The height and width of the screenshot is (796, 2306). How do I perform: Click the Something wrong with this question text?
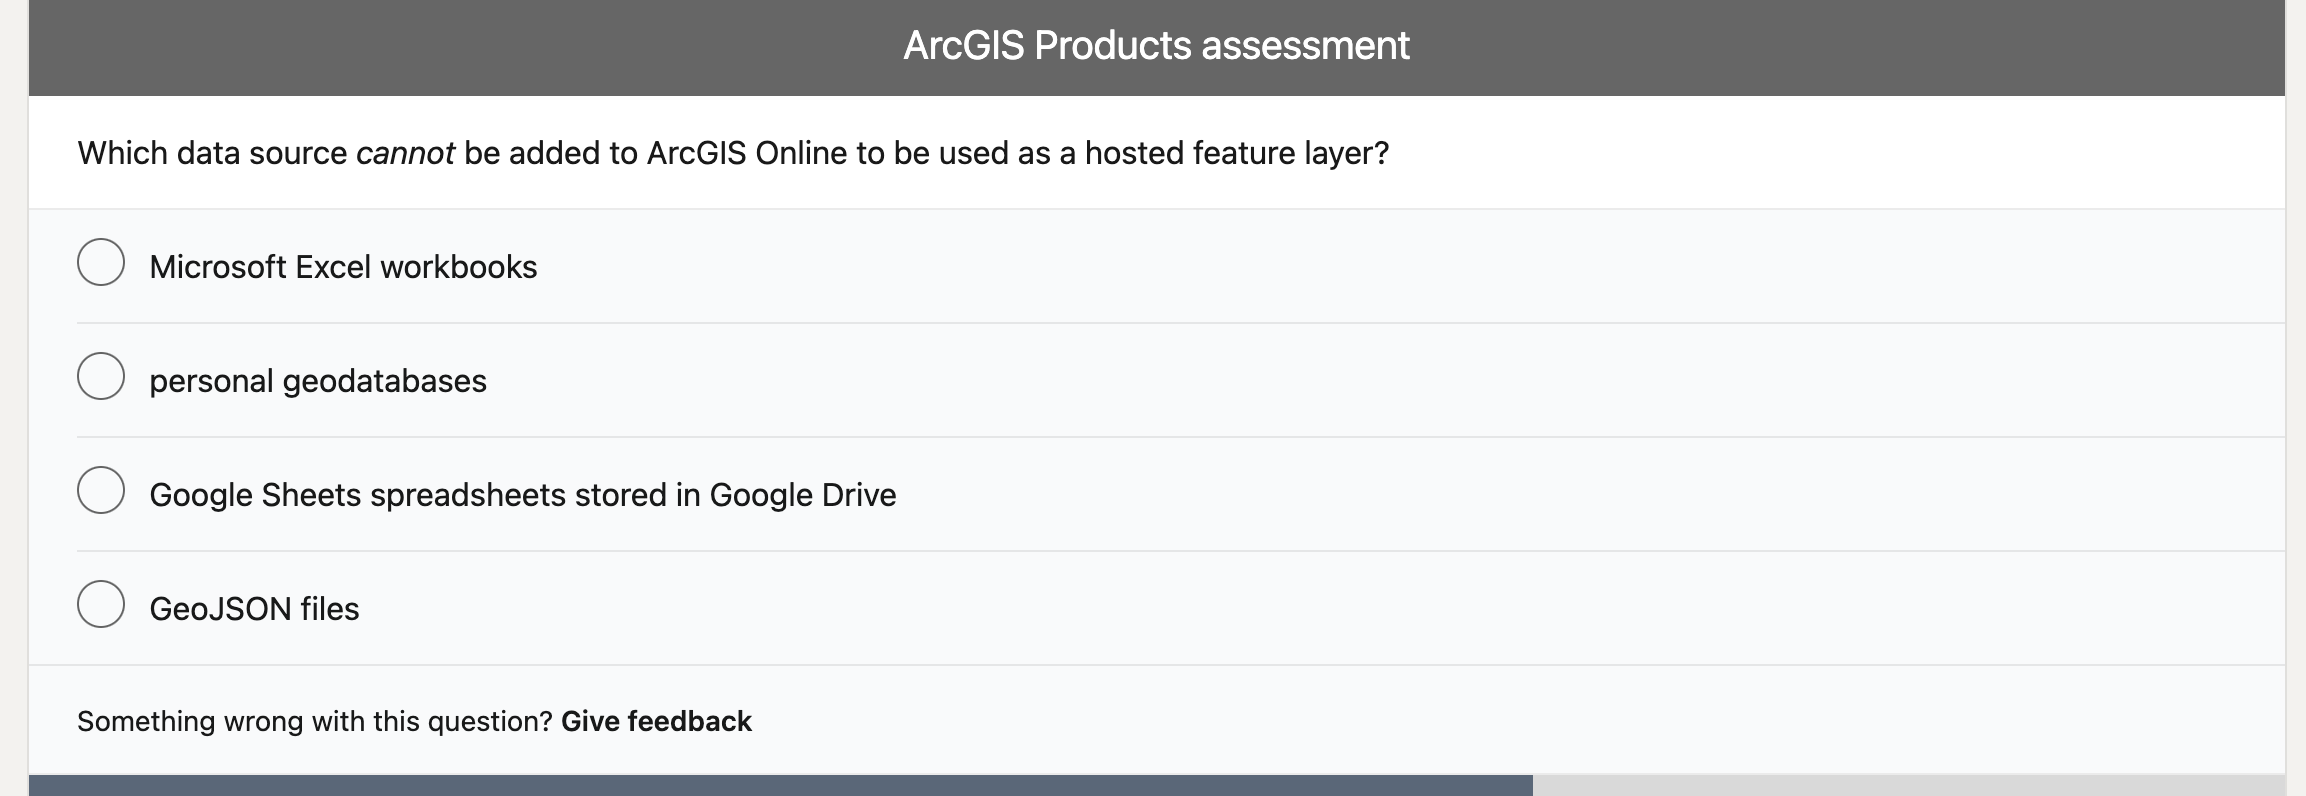pos(315,720)
